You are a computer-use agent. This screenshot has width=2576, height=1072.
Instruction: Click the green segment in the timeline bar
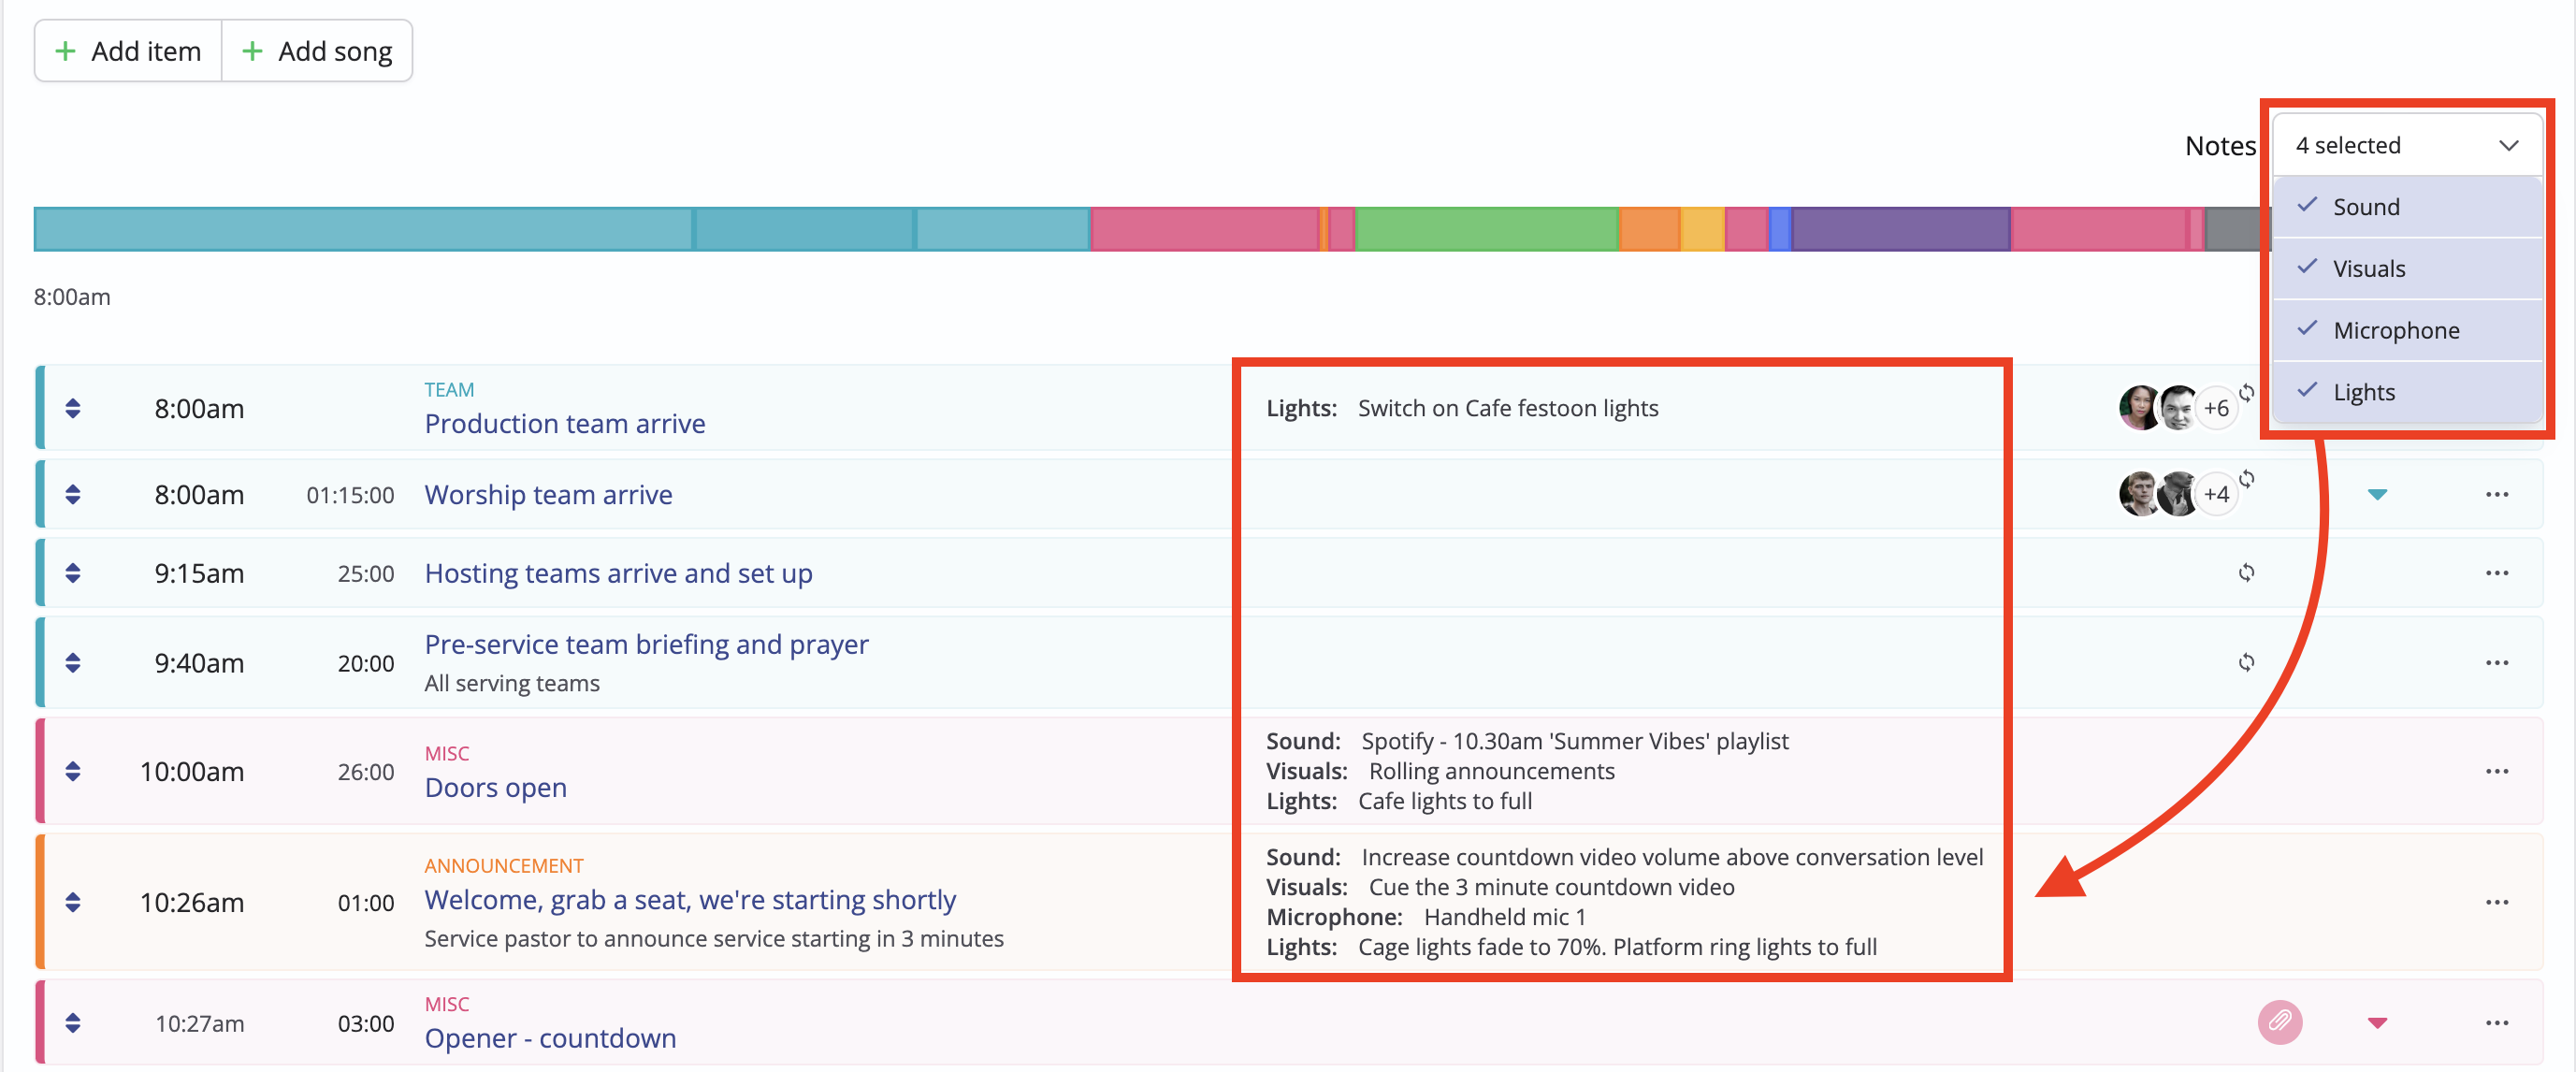tap(1486, 229)
